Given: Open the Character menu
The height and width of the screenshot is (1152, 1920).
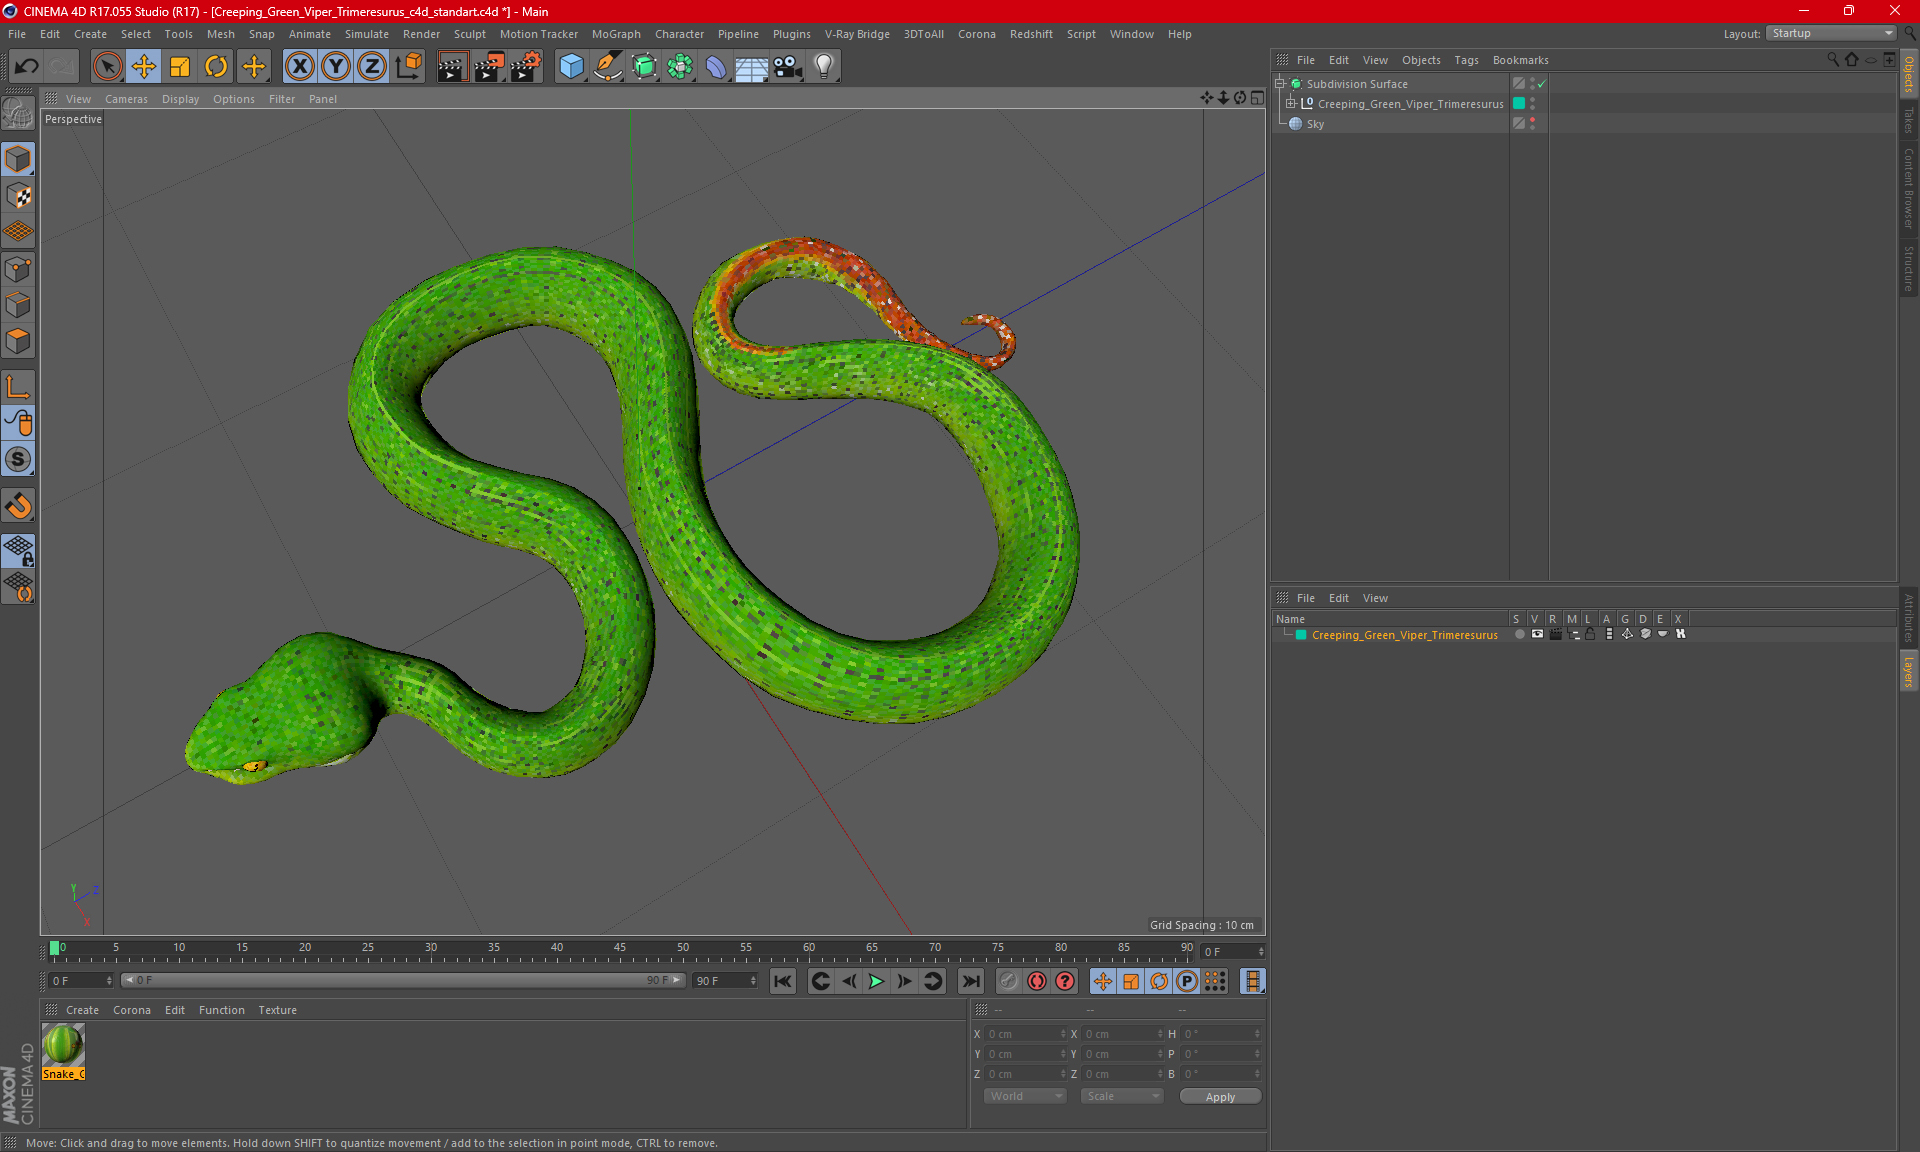Looking at the screenshot, I should click(679, 34).
